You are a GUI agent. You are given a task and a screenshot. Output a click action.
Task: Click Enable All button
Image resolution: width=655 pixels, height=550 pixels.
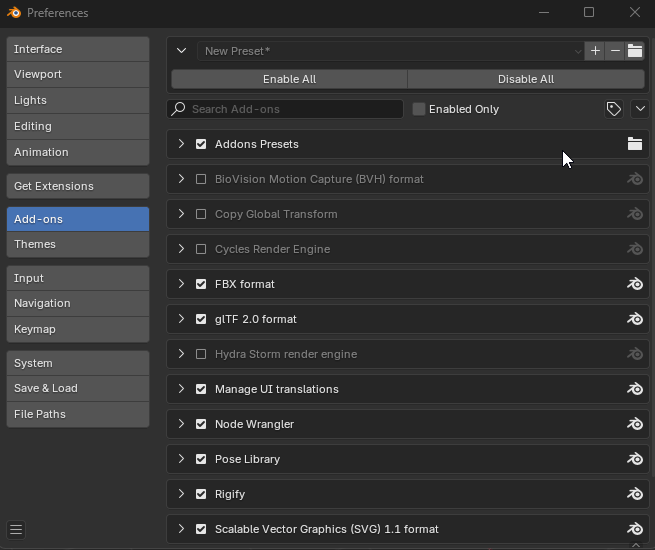[x=289, y=79]
